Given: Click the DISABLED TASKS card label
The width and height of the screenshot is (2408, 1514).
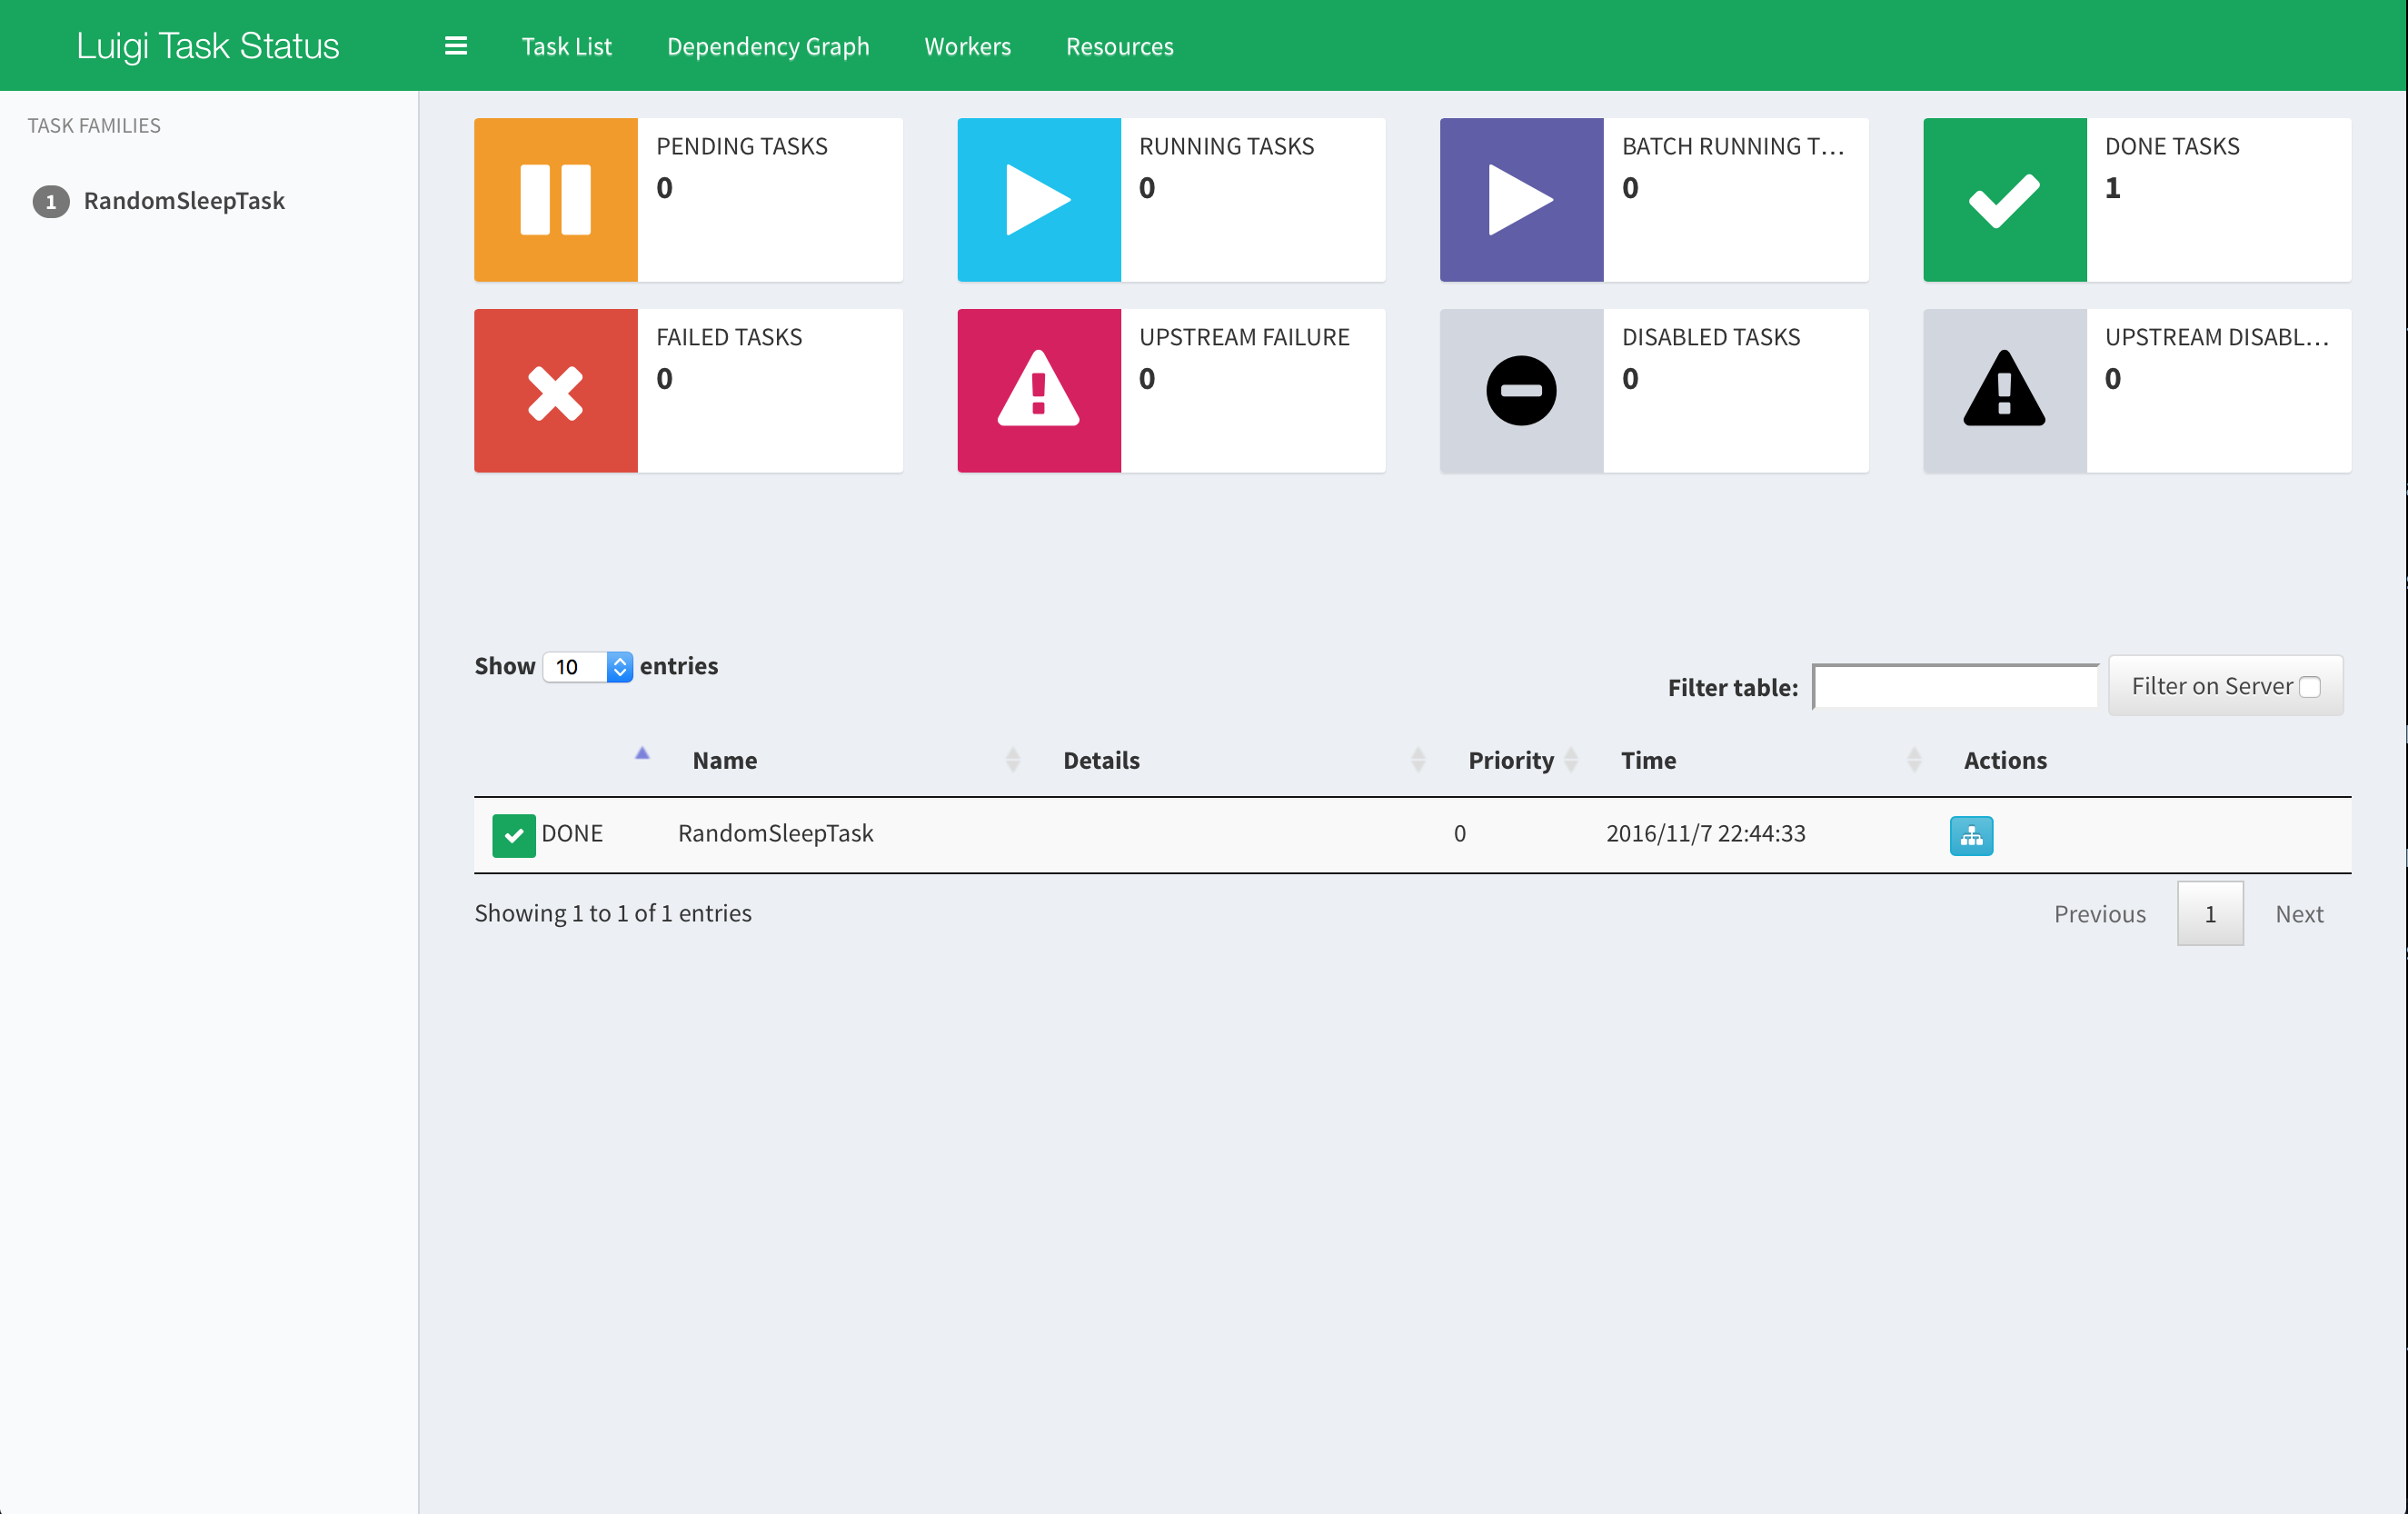Looking at the screenshot, I should tap(1711, 337).
